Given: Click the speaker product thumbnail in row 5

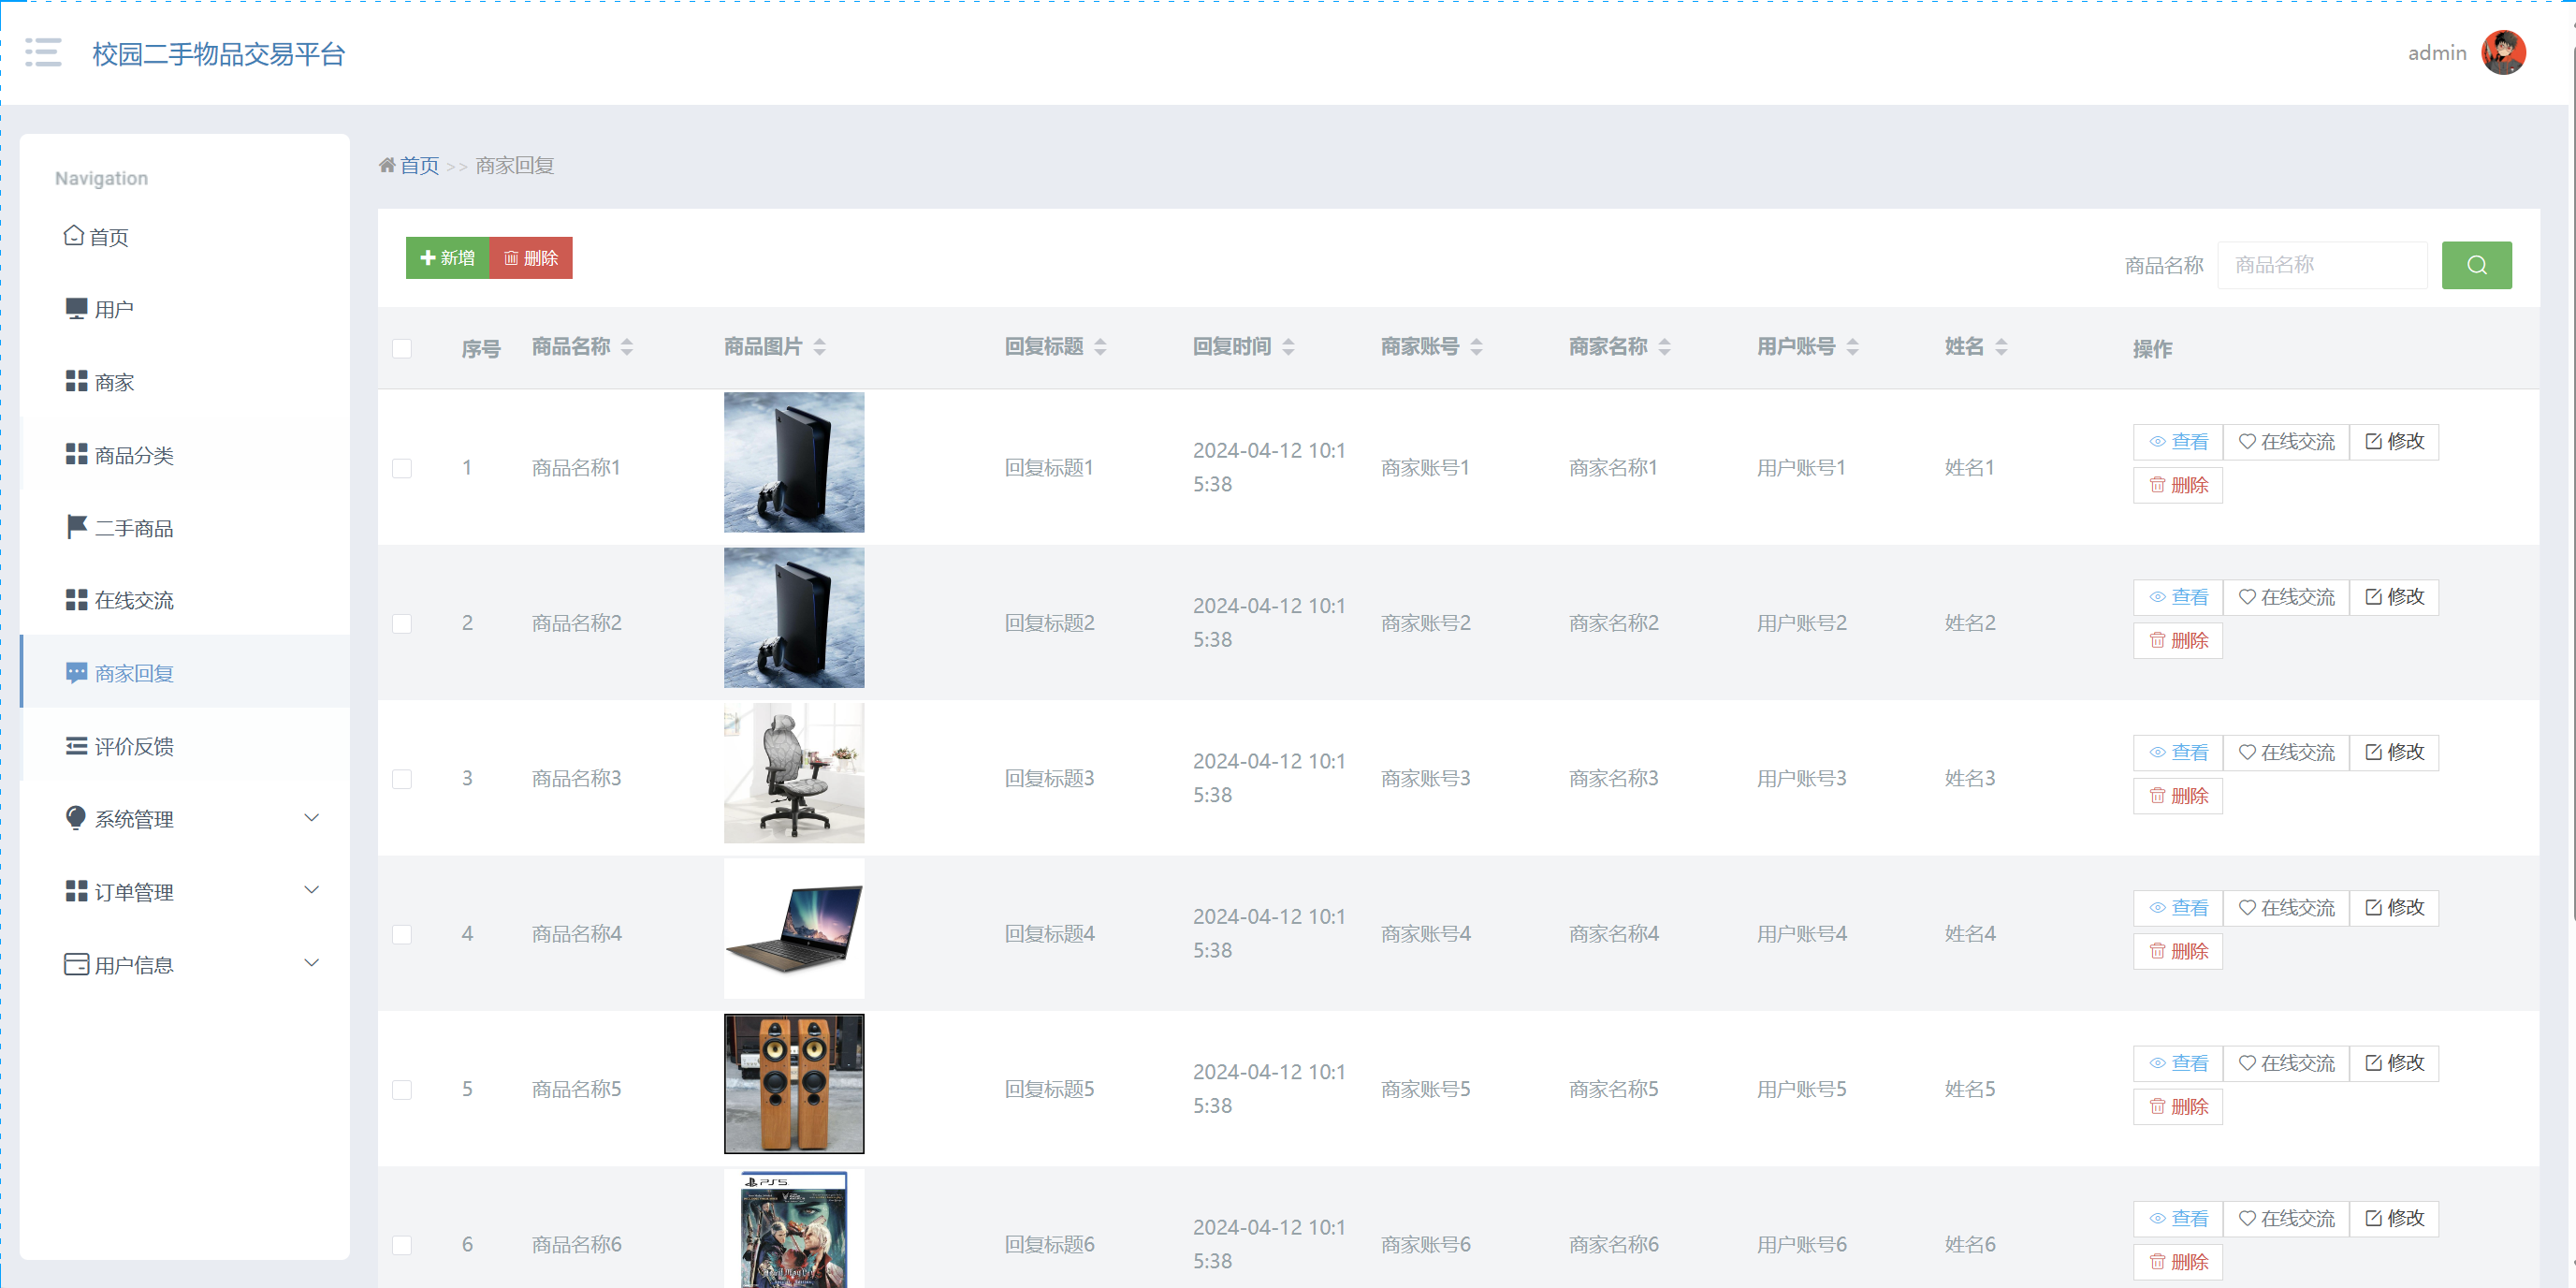Looking at the screenshot, I should tap(794, 1084).
